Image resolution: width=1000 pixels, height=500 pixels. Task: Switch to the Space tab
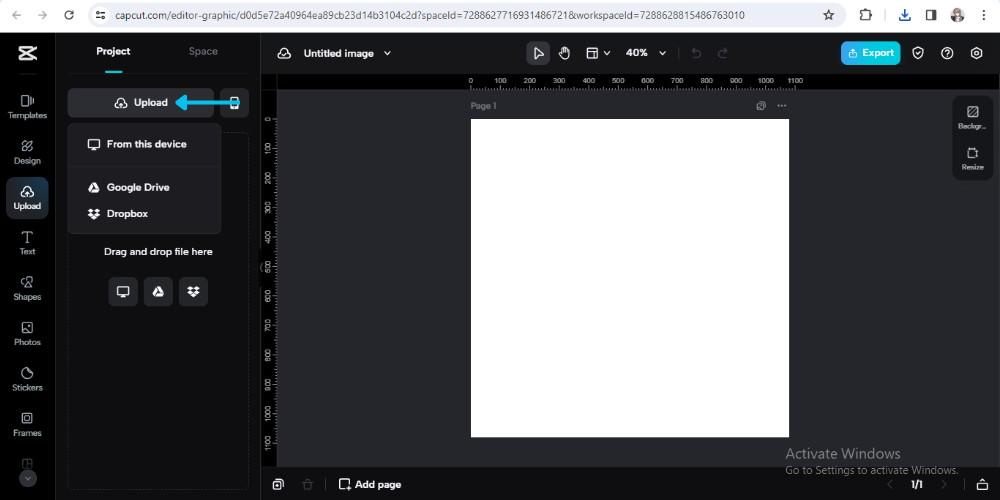(x=203, y=52)
